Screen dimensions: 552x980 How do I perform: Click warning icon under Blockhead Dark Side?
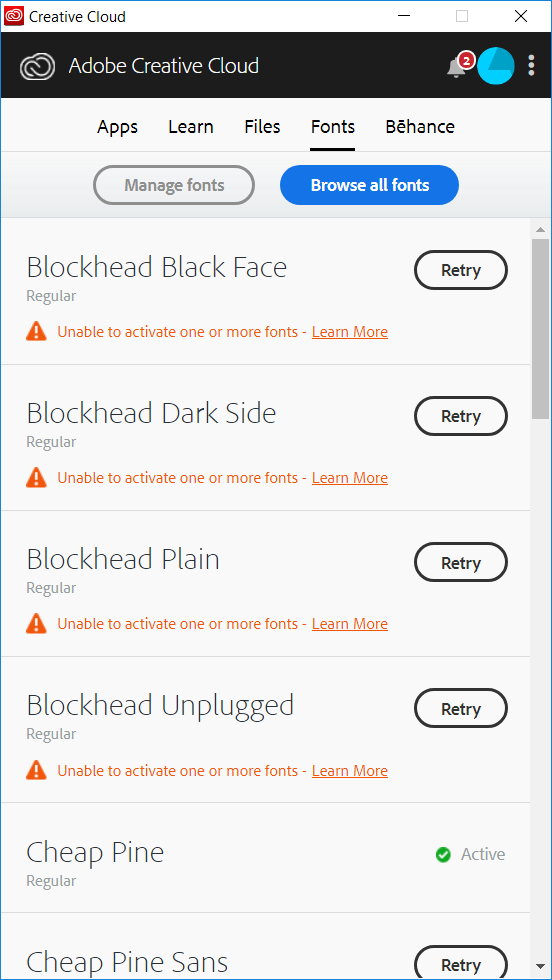click(x=36, y=478)
